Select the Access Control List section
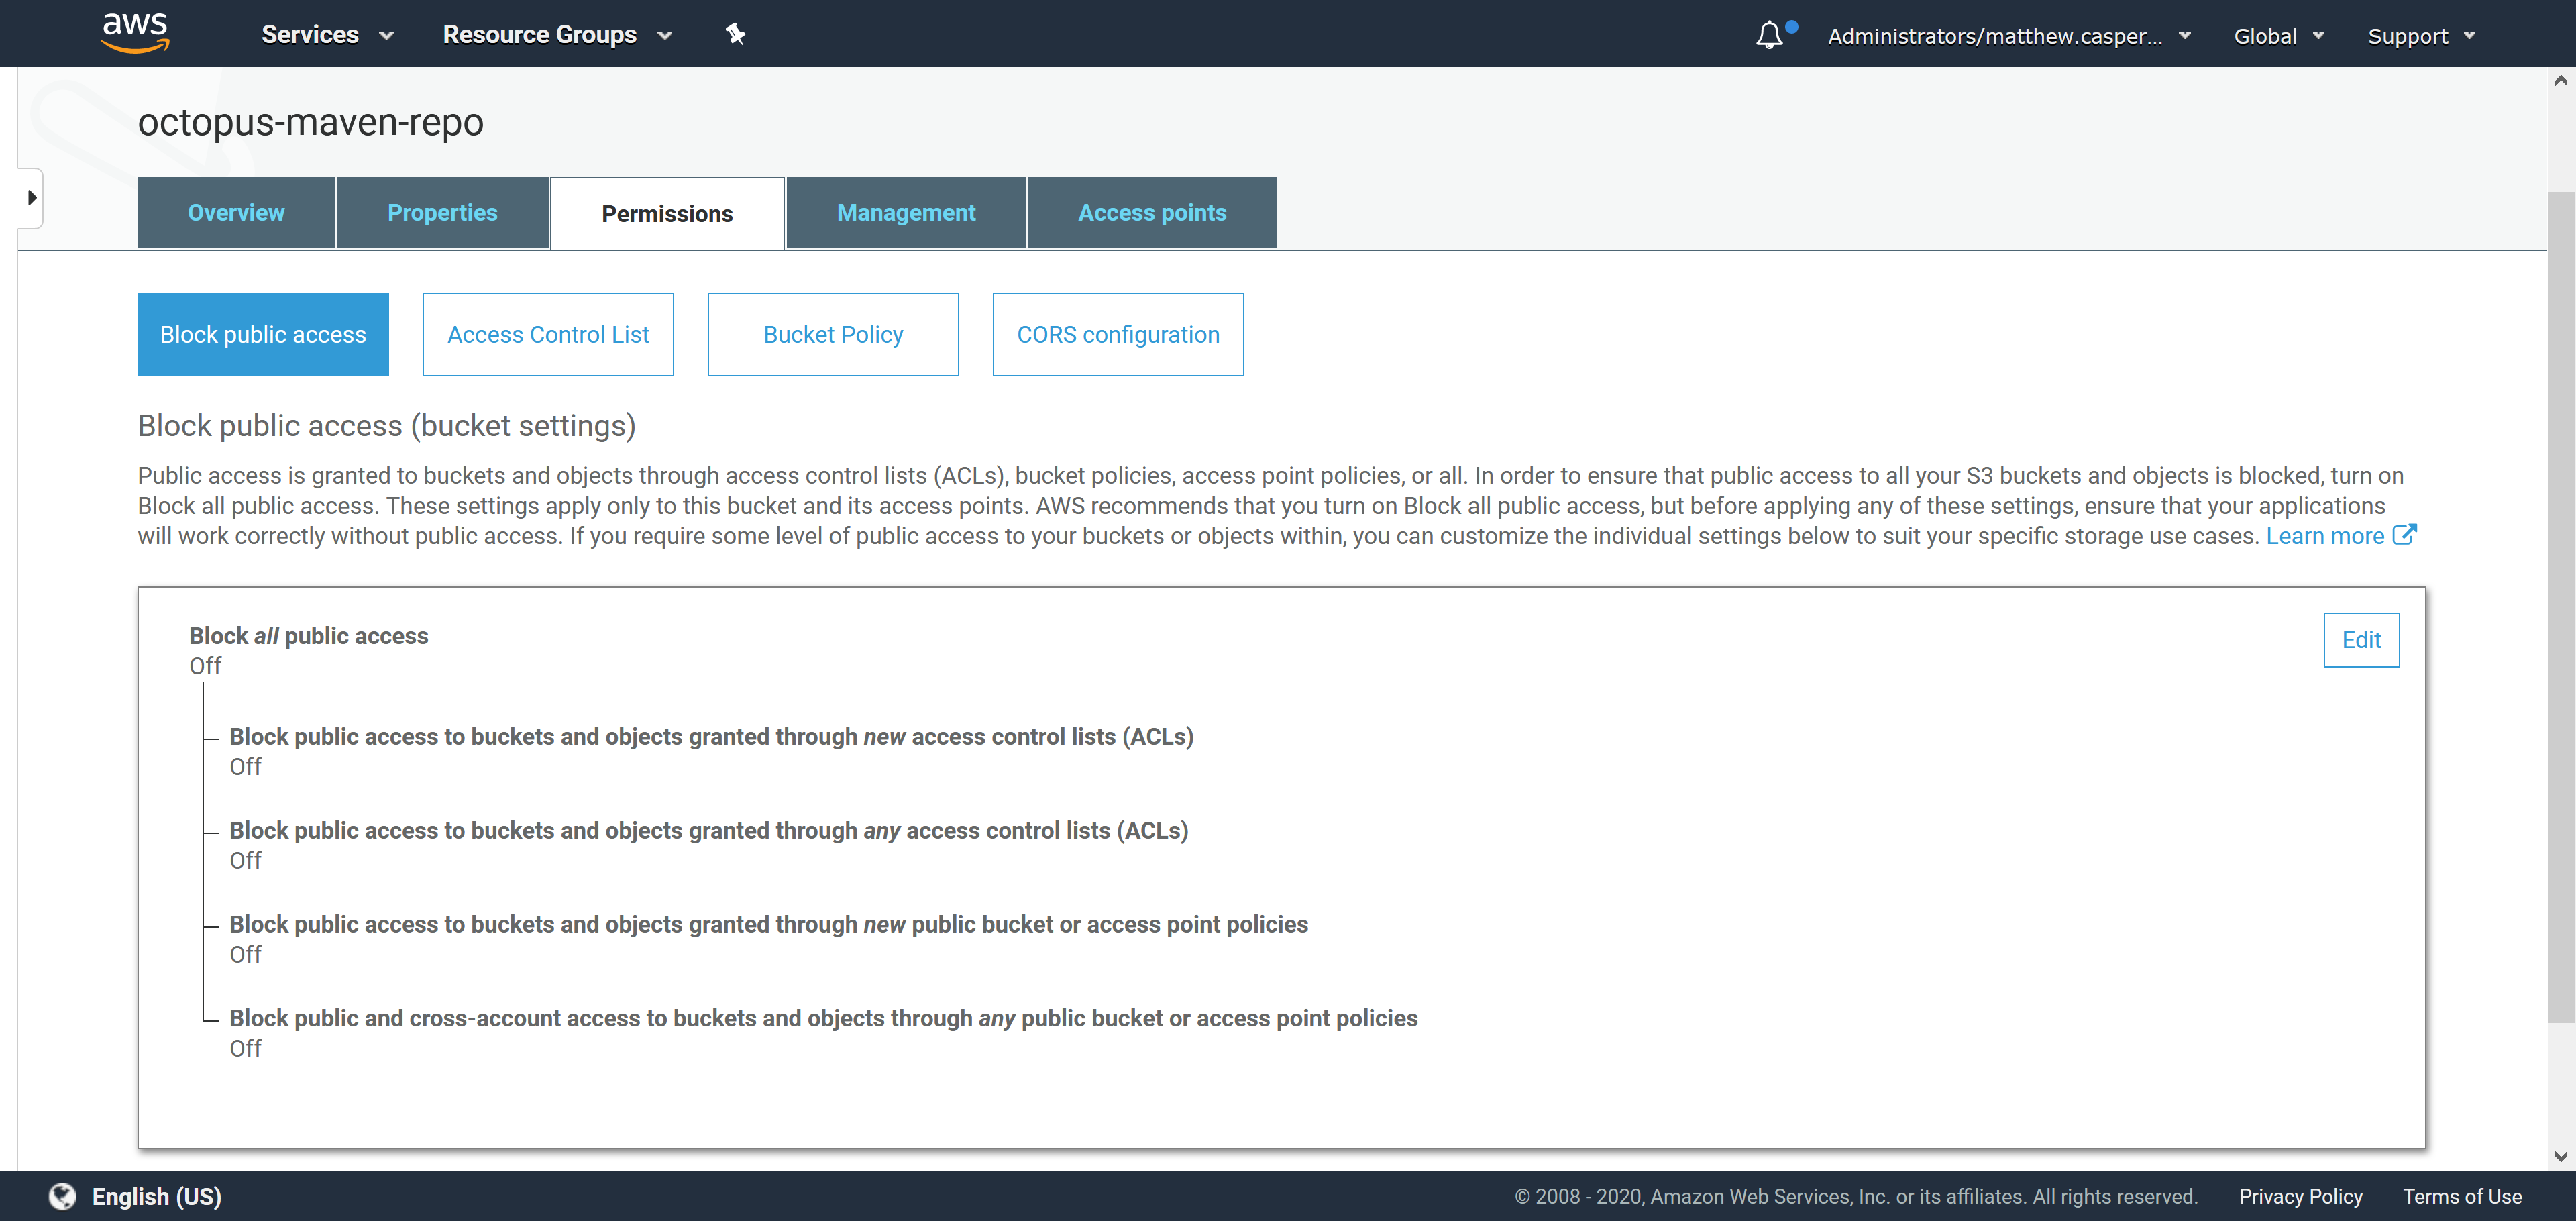Viewport: 2576px width, 1221px height. pos(547,334)
